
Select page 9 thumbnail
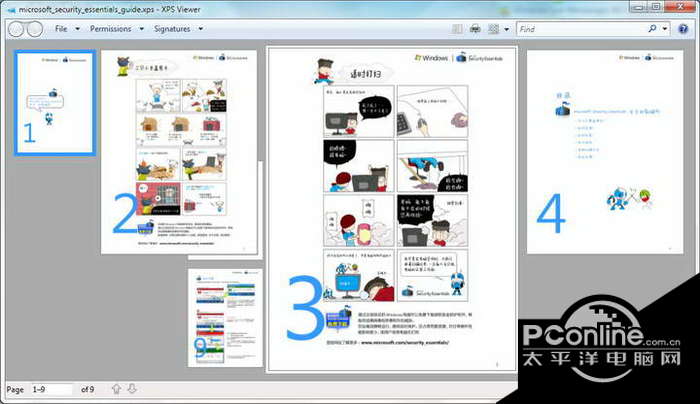click(x=225, y=318)
